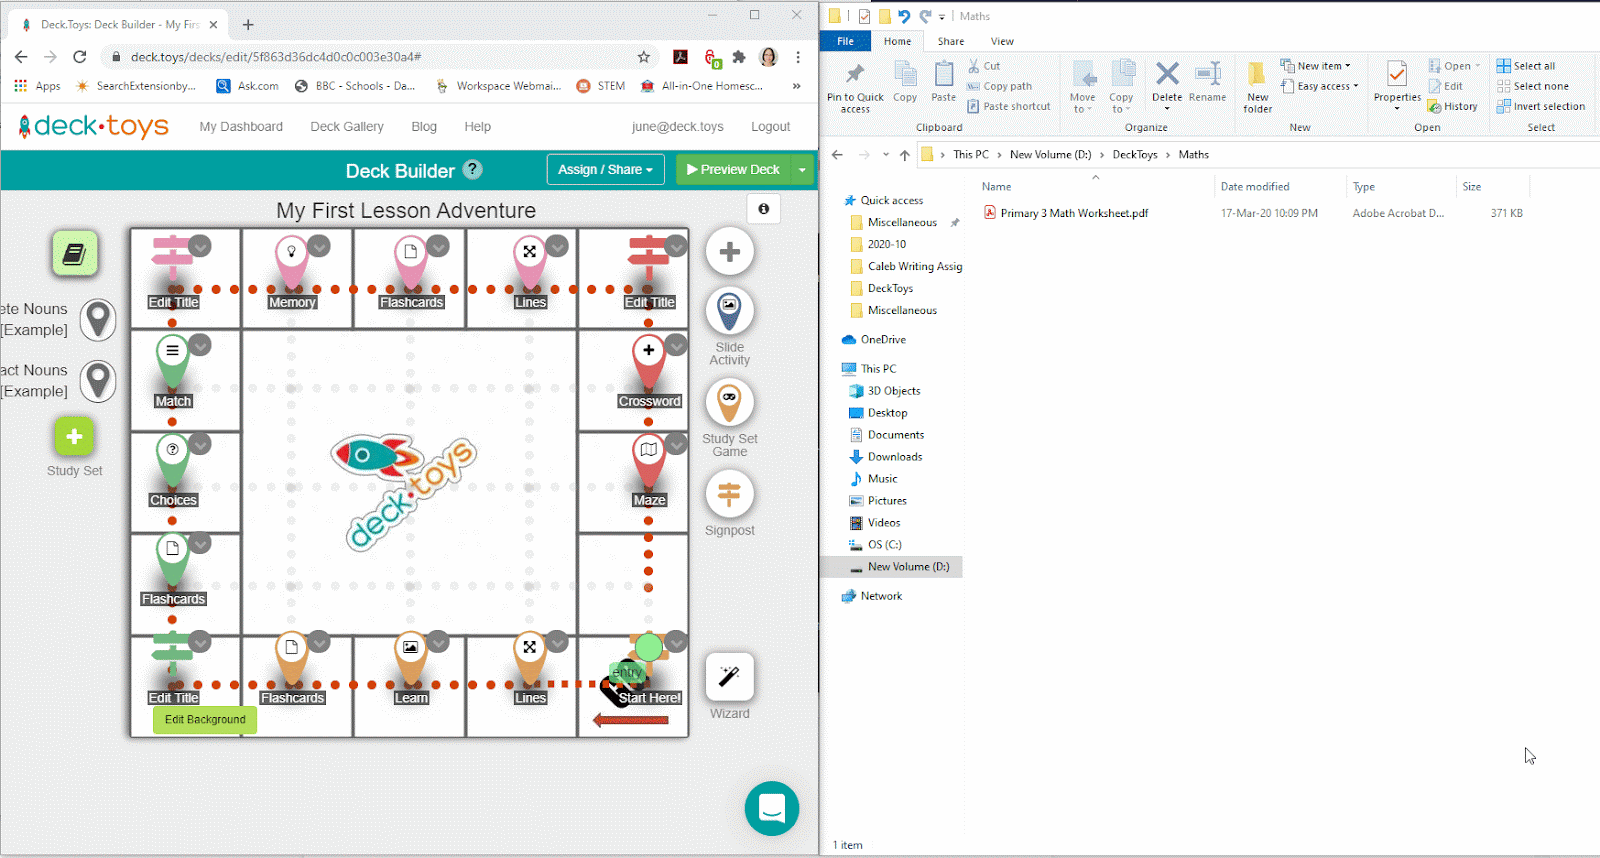Click the Logout link
1600x858 pixels.
pyautogui.click(x=770, y=127)
